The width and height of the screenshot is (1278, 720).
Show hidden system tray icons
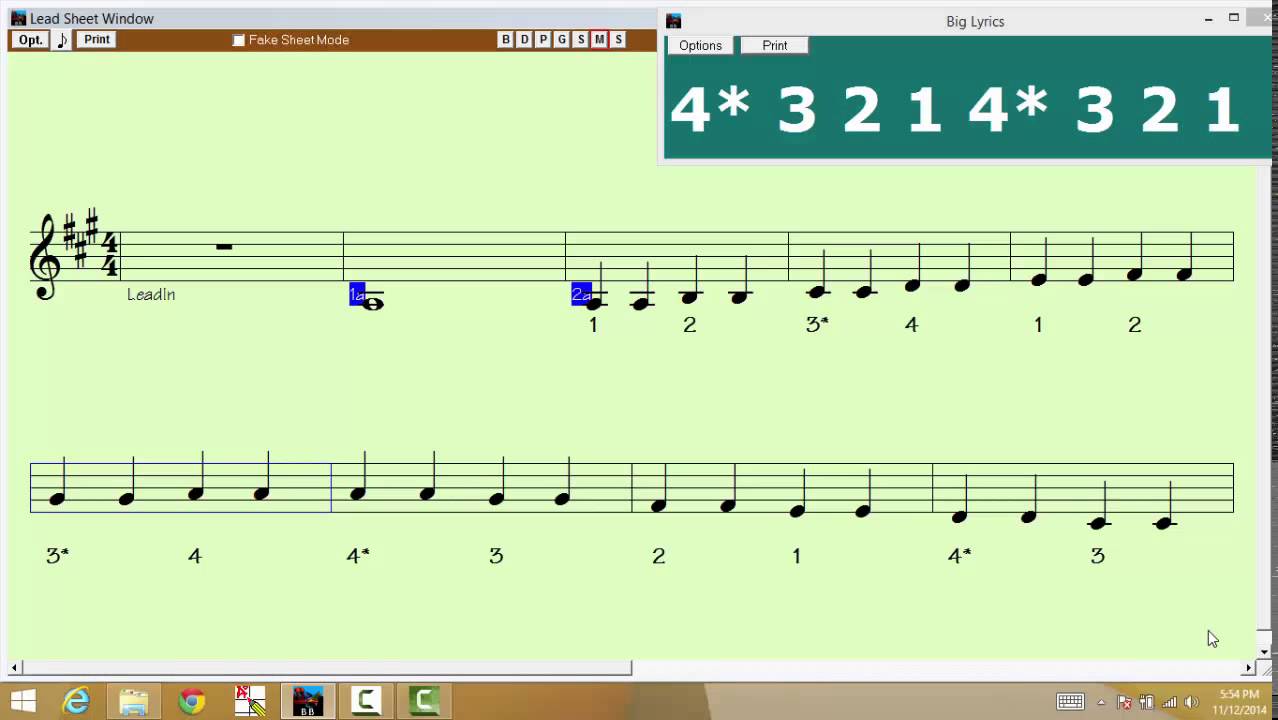click(1101, 702)
